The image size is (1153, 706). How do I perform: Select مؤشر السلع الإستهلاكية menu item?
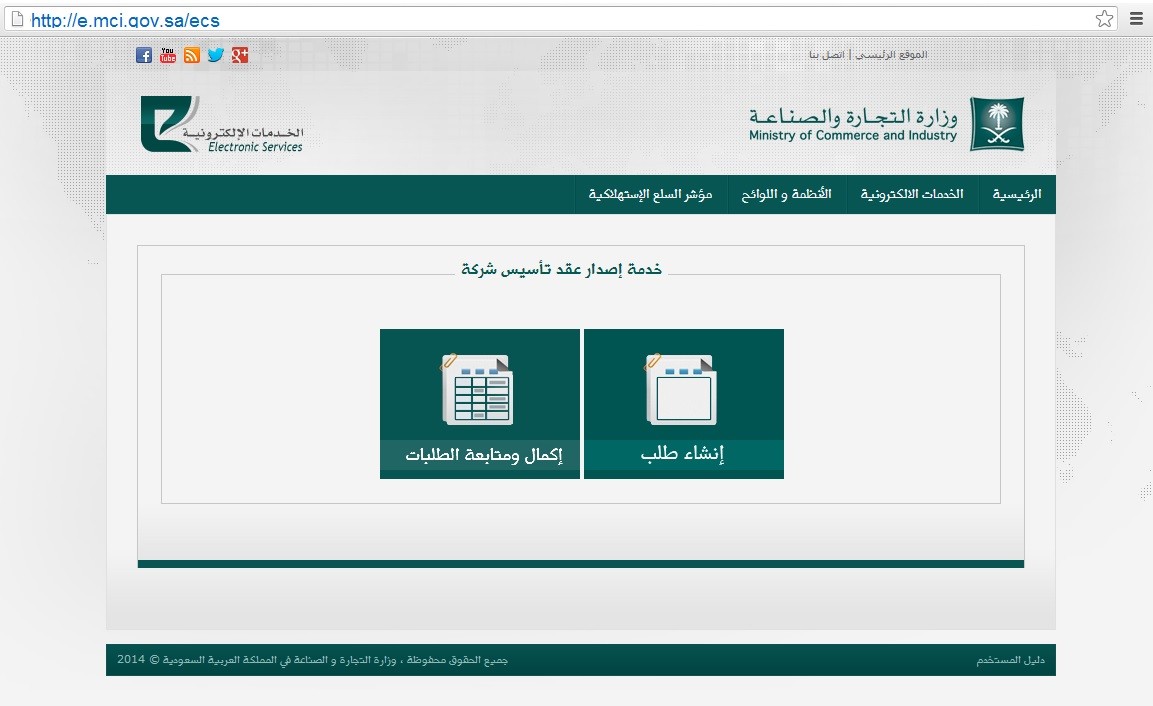[650, 195]
